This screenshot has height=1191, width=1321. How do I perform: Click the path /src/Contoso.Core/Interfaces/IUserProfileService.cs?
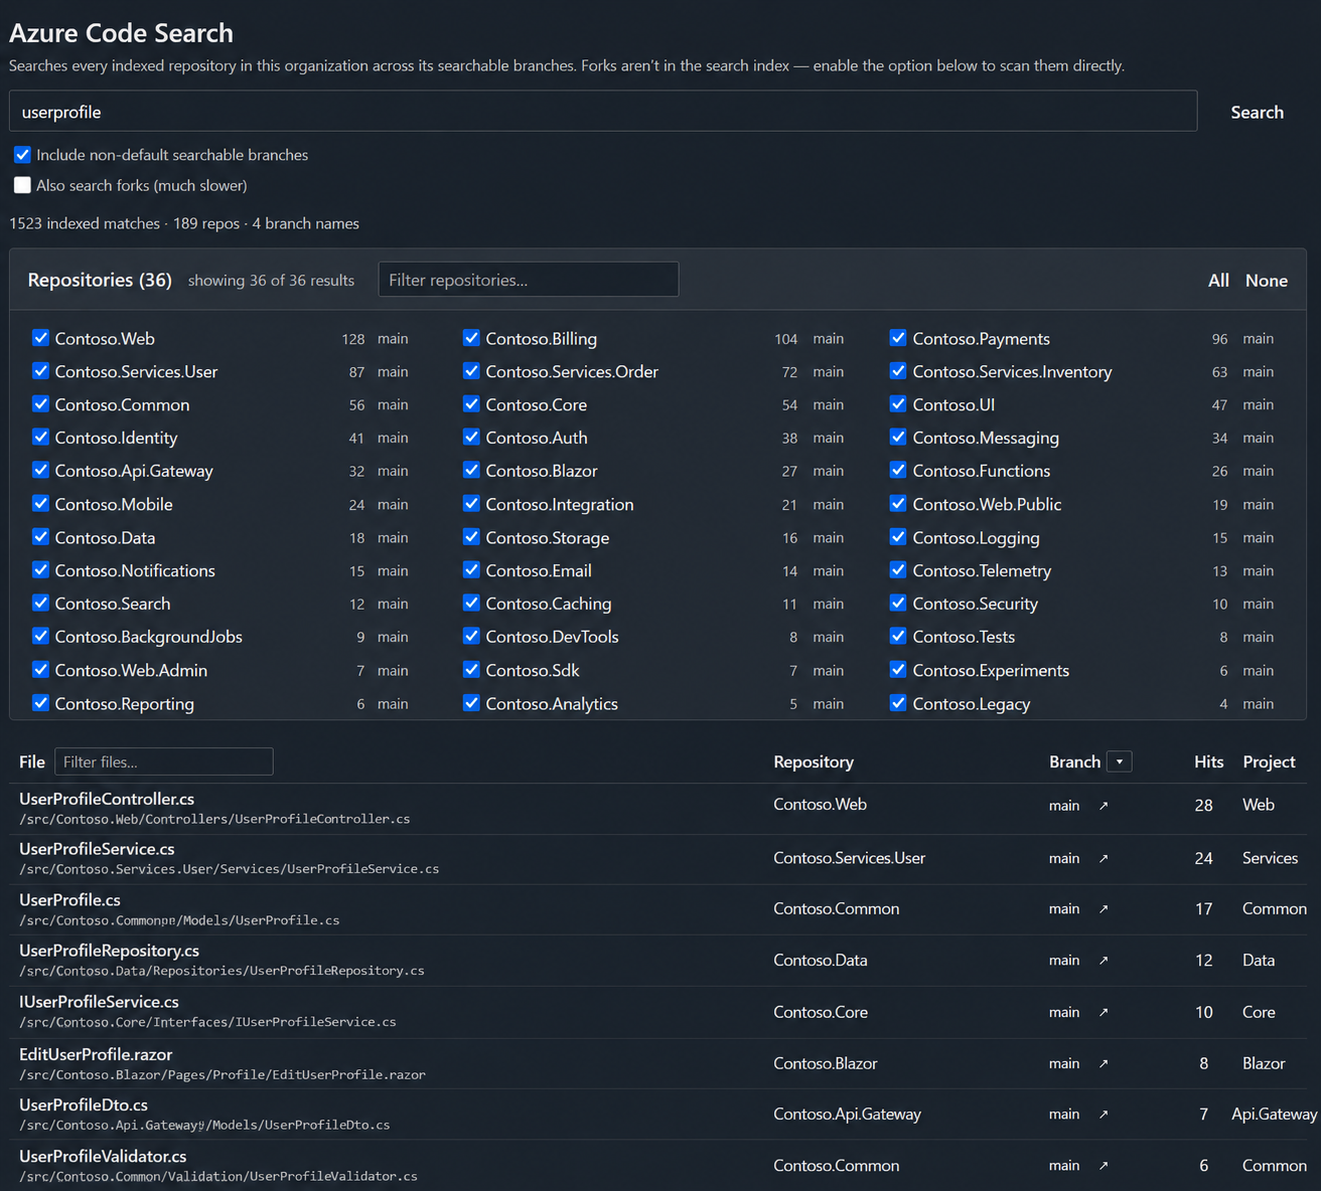click(x=208, y=1022)
